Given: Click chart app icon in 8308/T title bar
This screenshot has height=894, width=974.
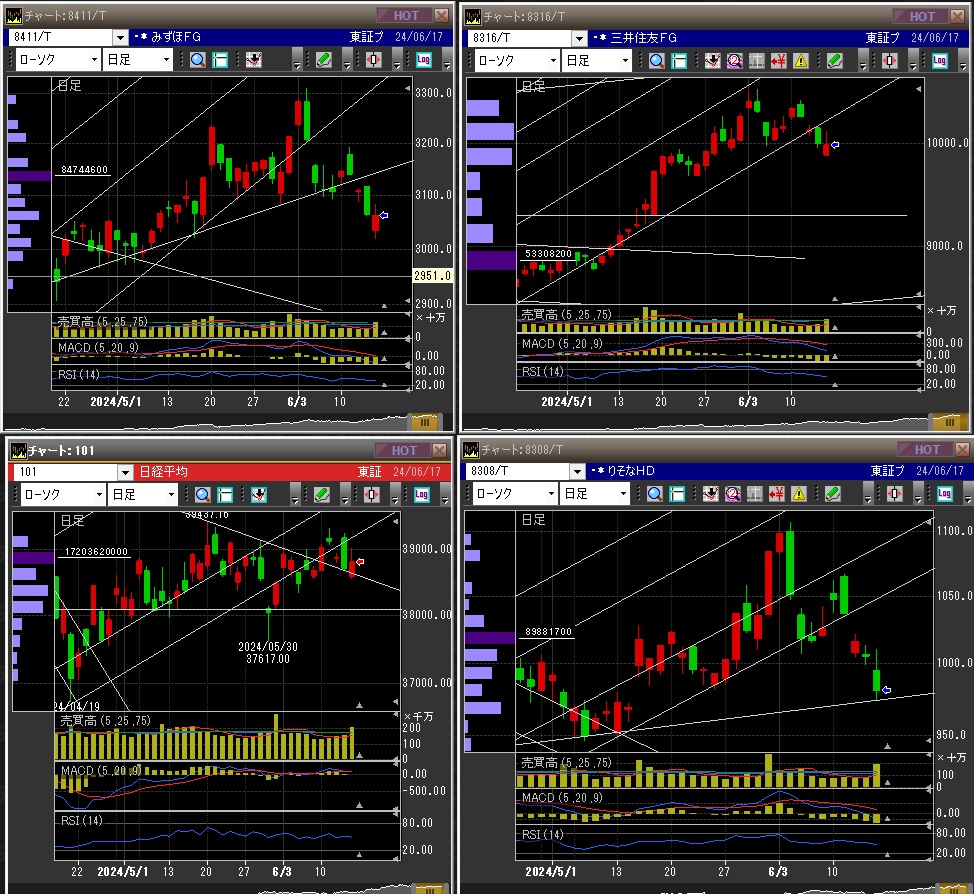Looking at the screenshot, I should (x=471, y=449).
